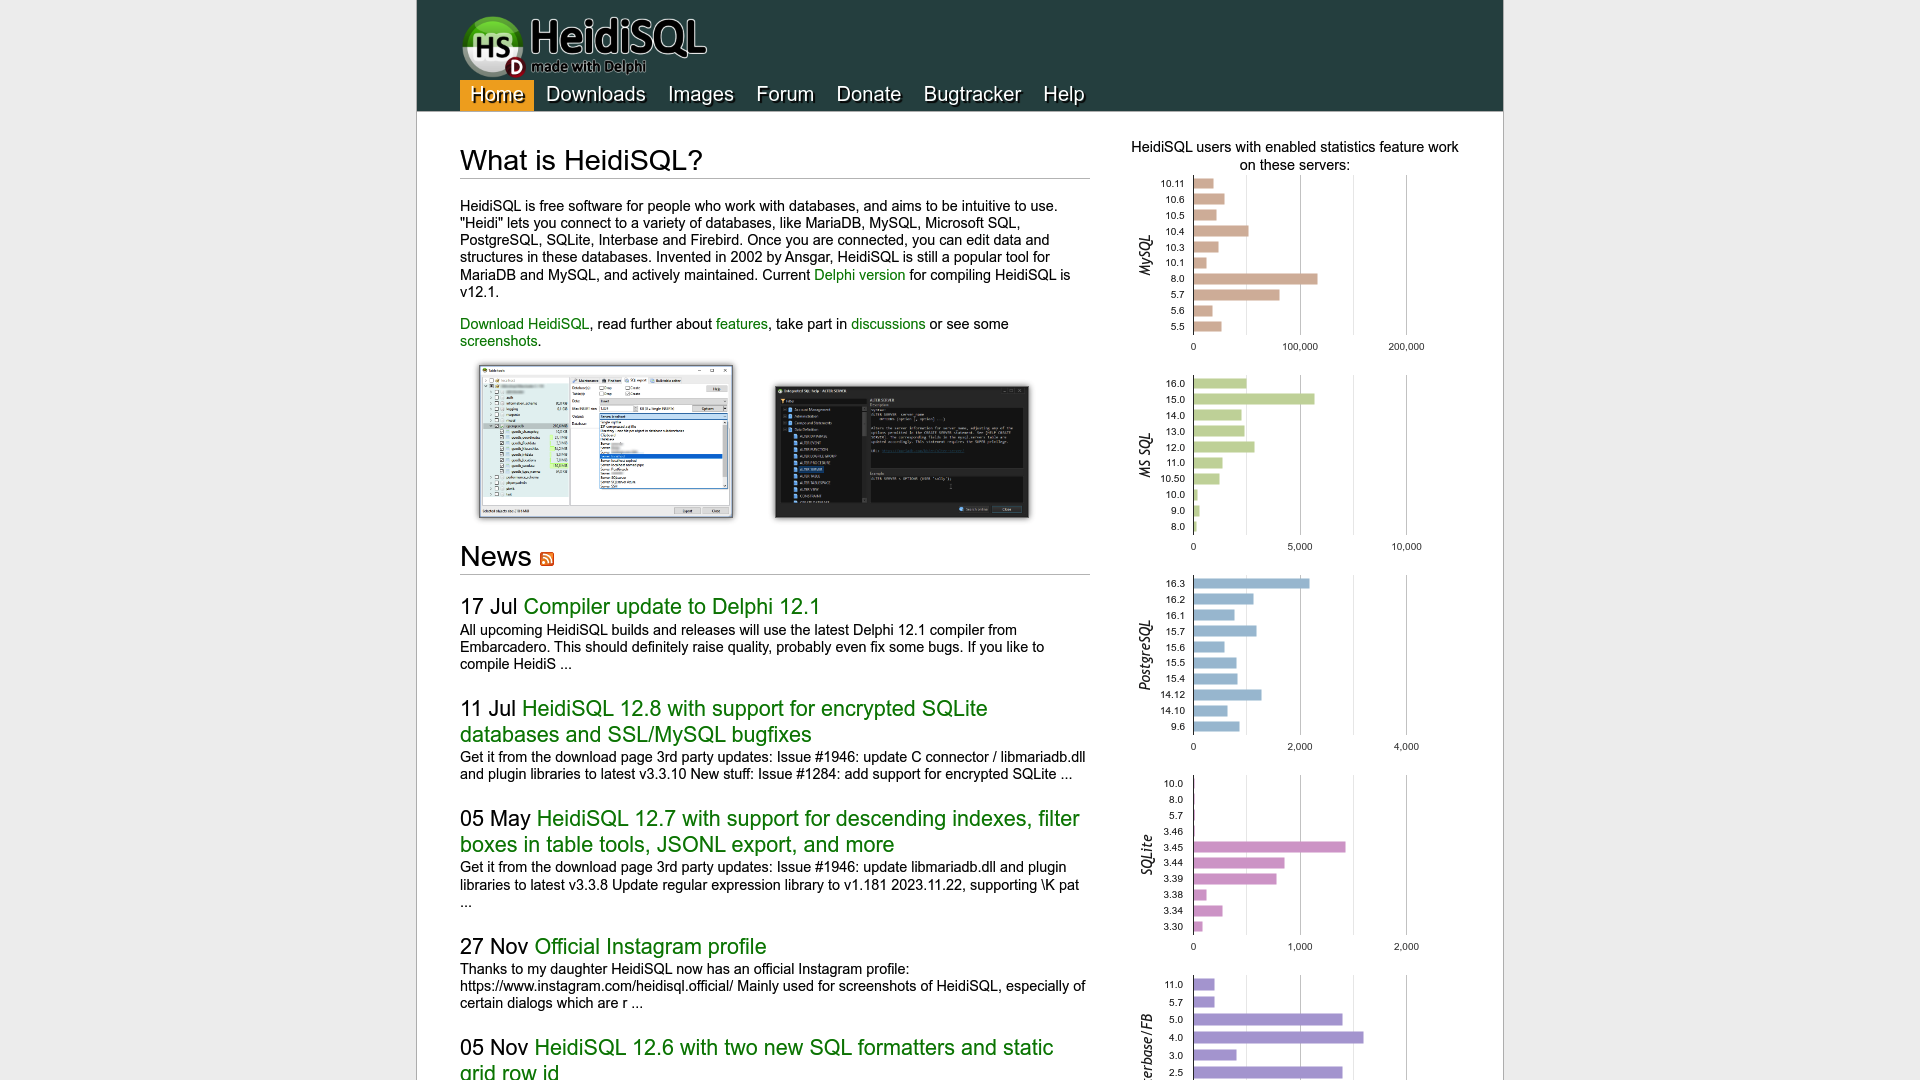1920x1080 pixels.
Task: Click the MS SQL bar chart icon area
Action: [x=1295, y=456]
